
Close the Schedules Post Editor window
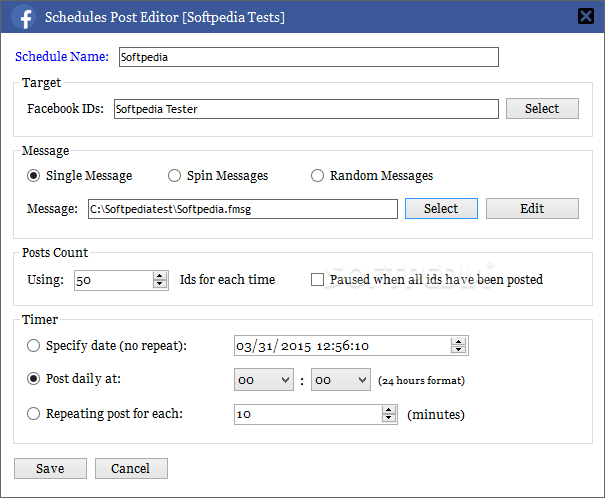(586, 16)
